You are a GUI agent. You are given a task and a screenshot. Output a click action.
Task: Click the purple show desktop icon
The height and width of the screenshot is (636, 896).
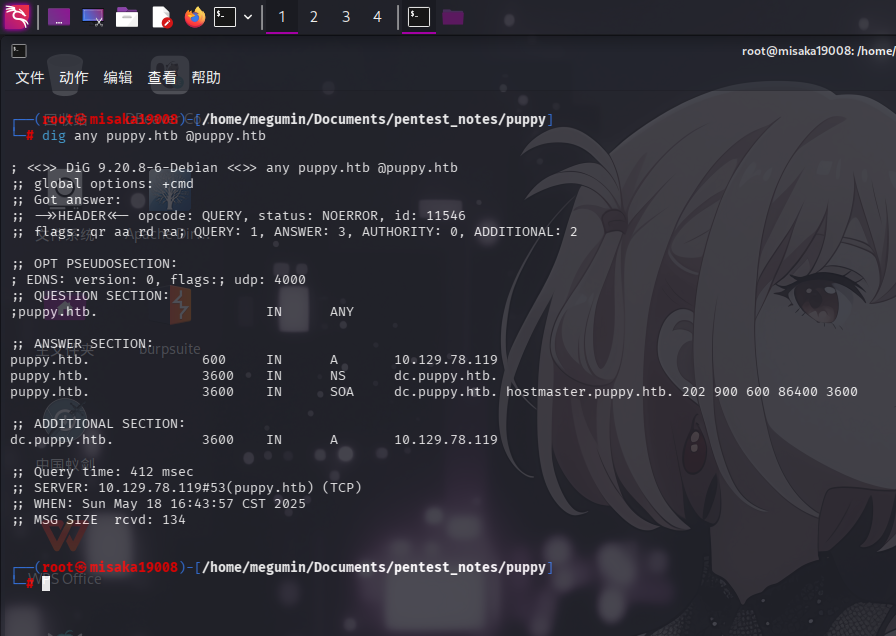pyautogui.click(x=59, y=17)
